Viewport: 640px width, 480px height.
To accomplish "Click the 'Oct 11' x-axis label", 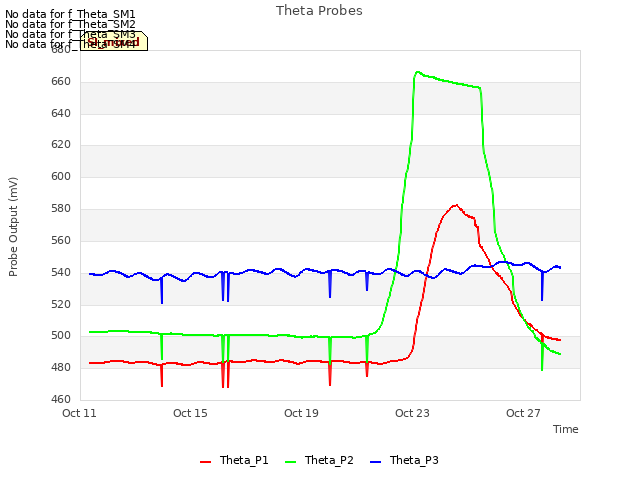I will coord(79,413).
